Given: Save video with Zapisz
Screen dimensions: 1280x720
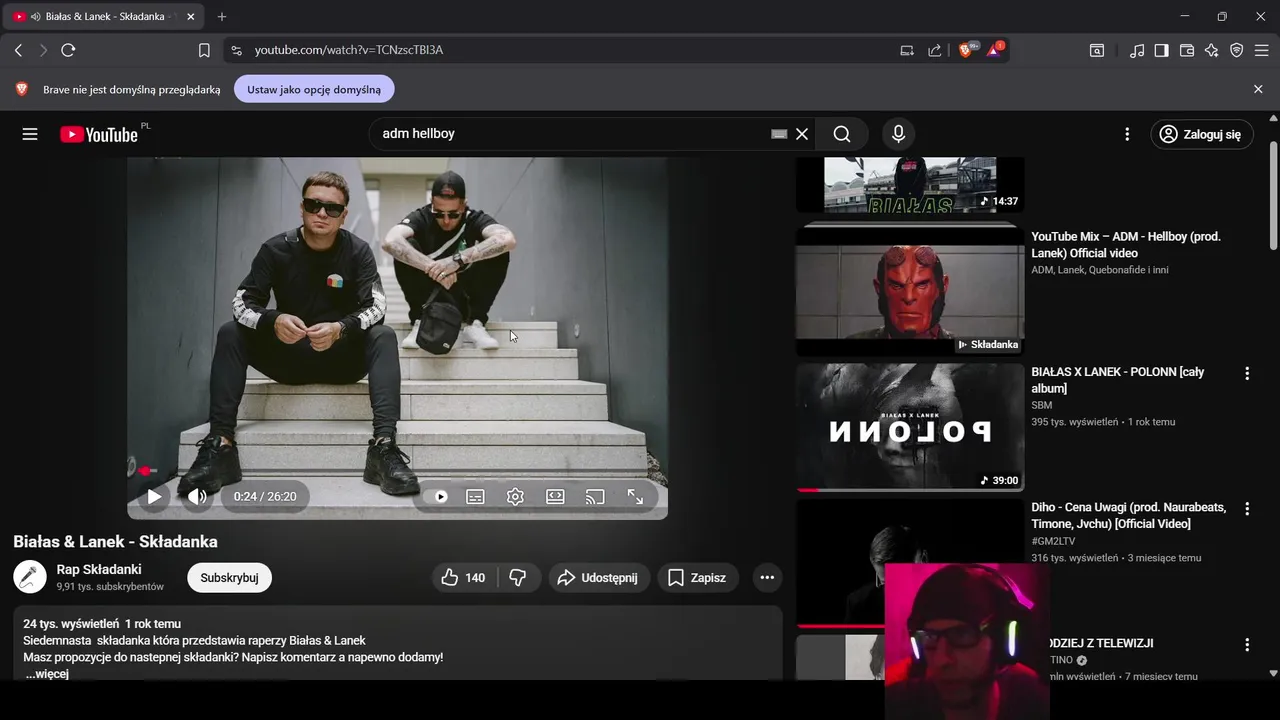Looking at the screenshot, I should pyautogui.click(x=698, y=577).
